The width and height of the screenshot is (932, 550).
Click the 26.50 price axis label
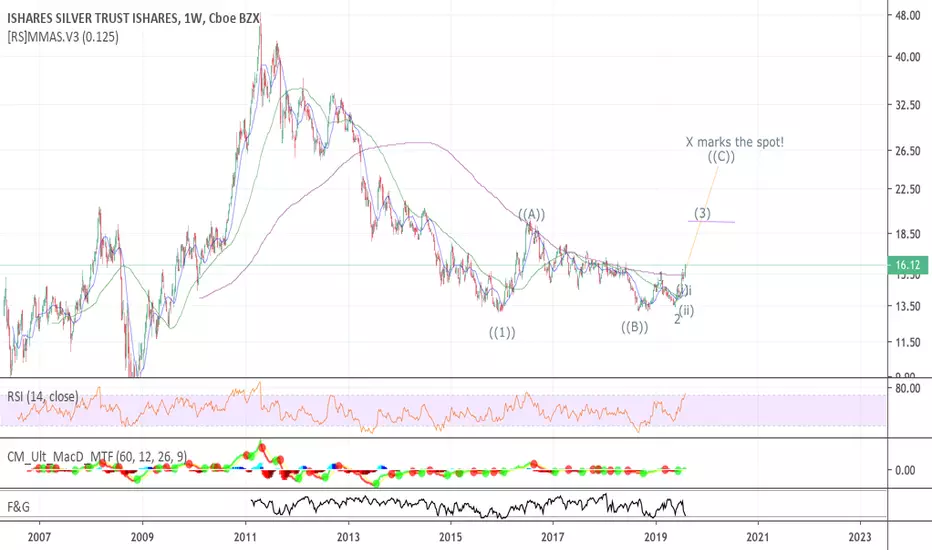pyautogui.click(x=908, y=151)
